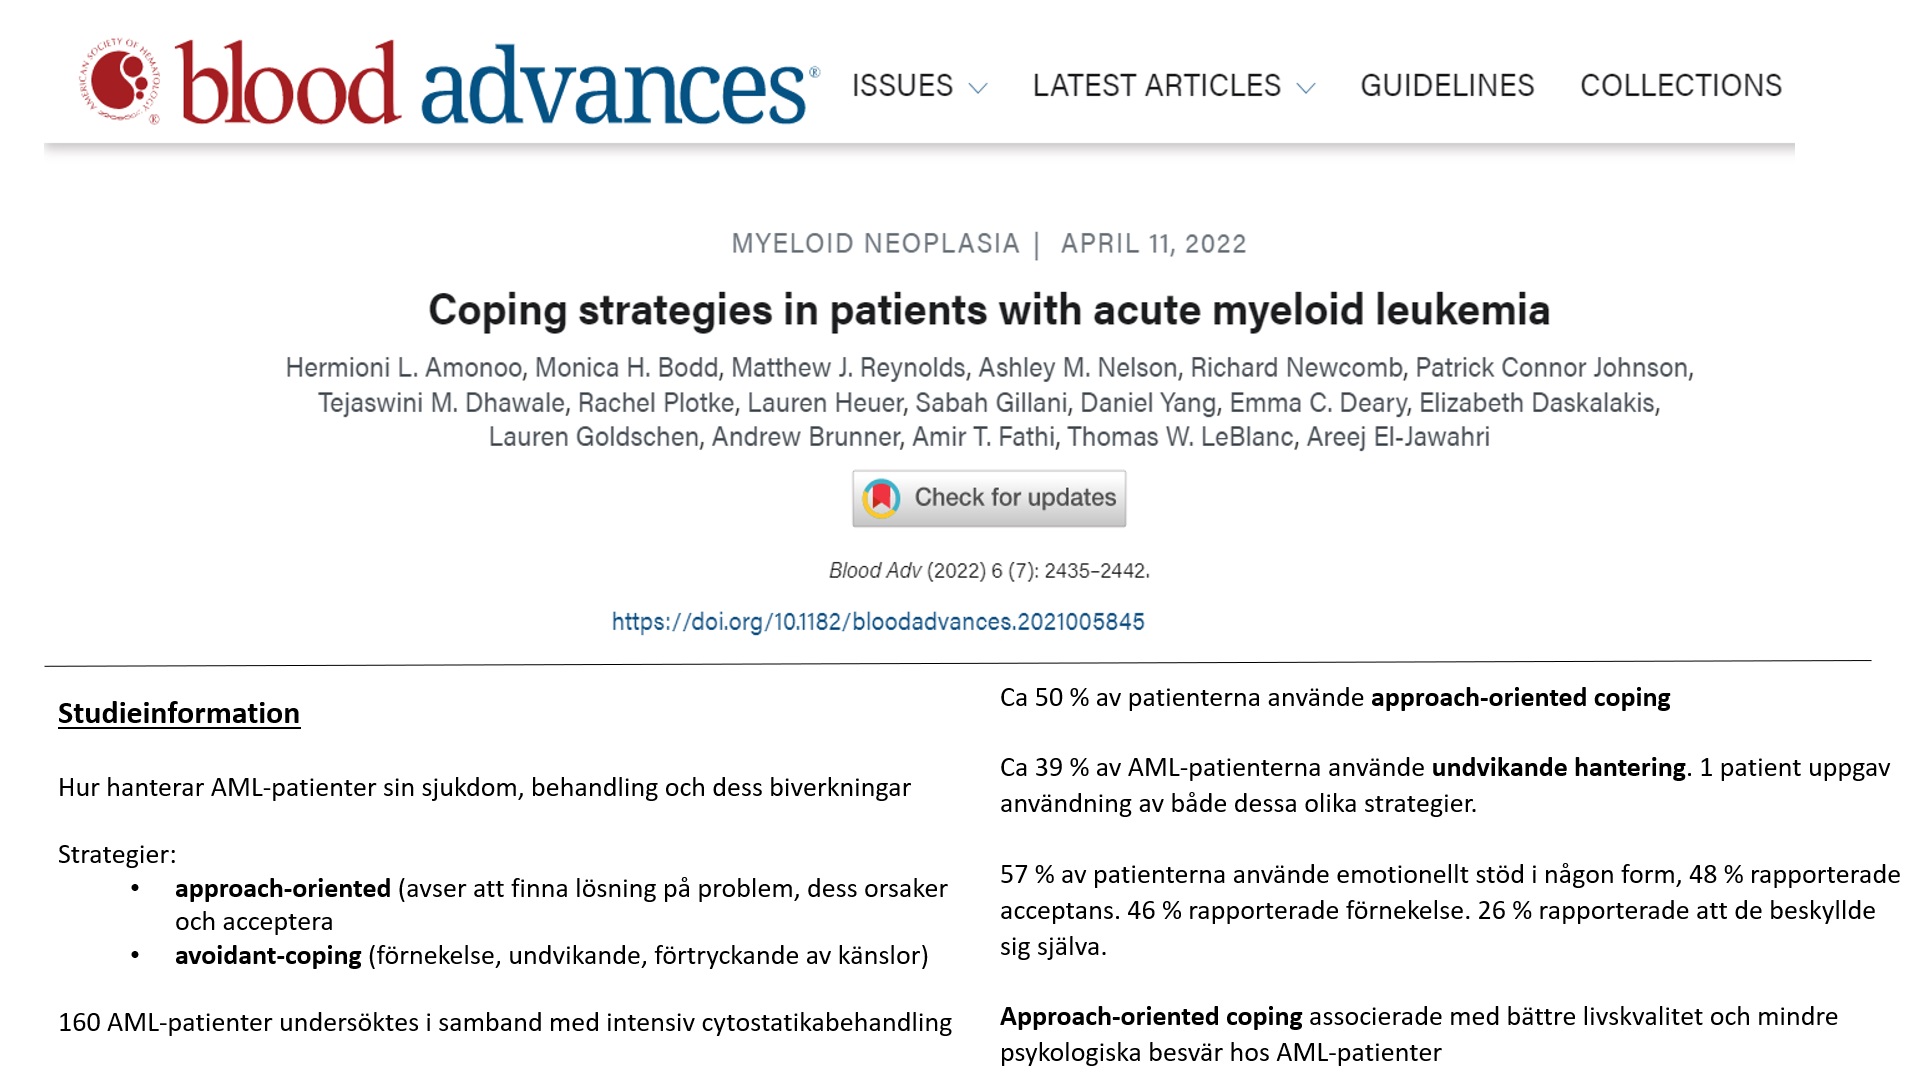Open the Latest Articles menu
Screen dimensions: 1920x1080
1156,86
